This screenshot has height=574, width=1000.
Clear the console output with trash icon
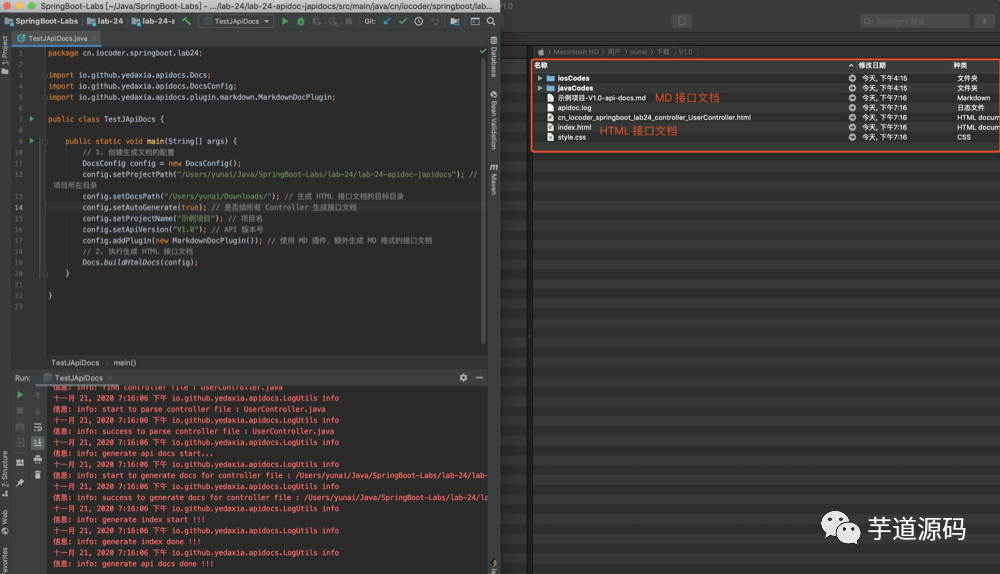click(x=38, y=475)
